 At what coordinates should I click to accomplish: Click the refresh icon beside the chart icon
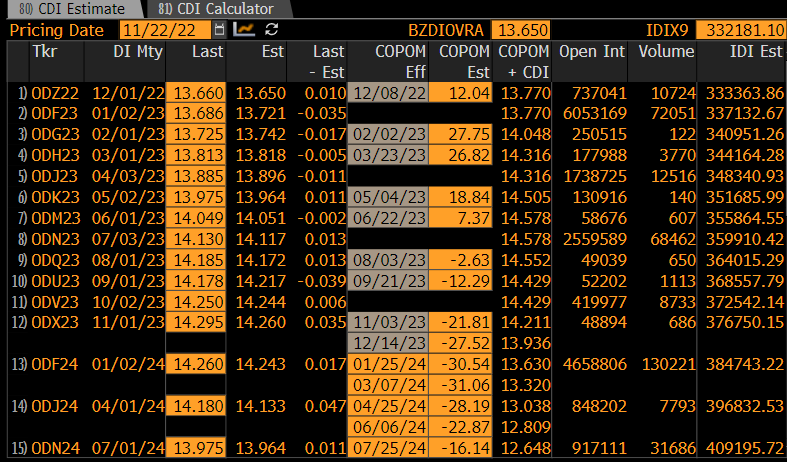click(272, 30)
